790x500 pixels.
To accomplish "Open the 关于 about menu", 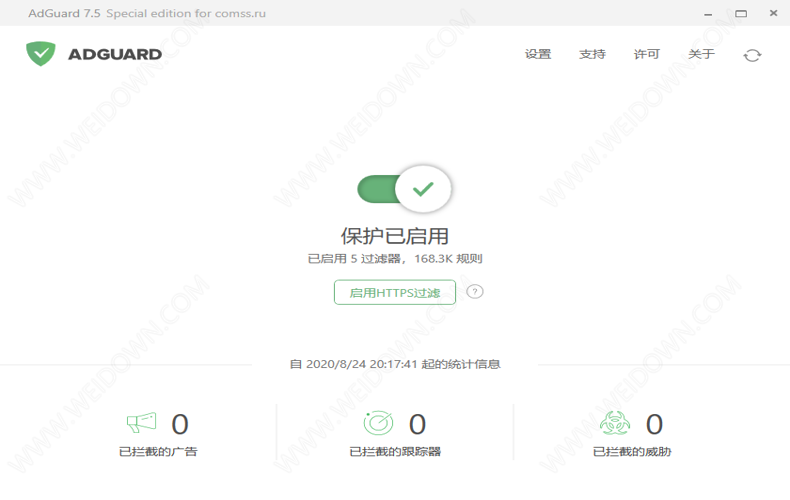I will click(x=701, y=54).
